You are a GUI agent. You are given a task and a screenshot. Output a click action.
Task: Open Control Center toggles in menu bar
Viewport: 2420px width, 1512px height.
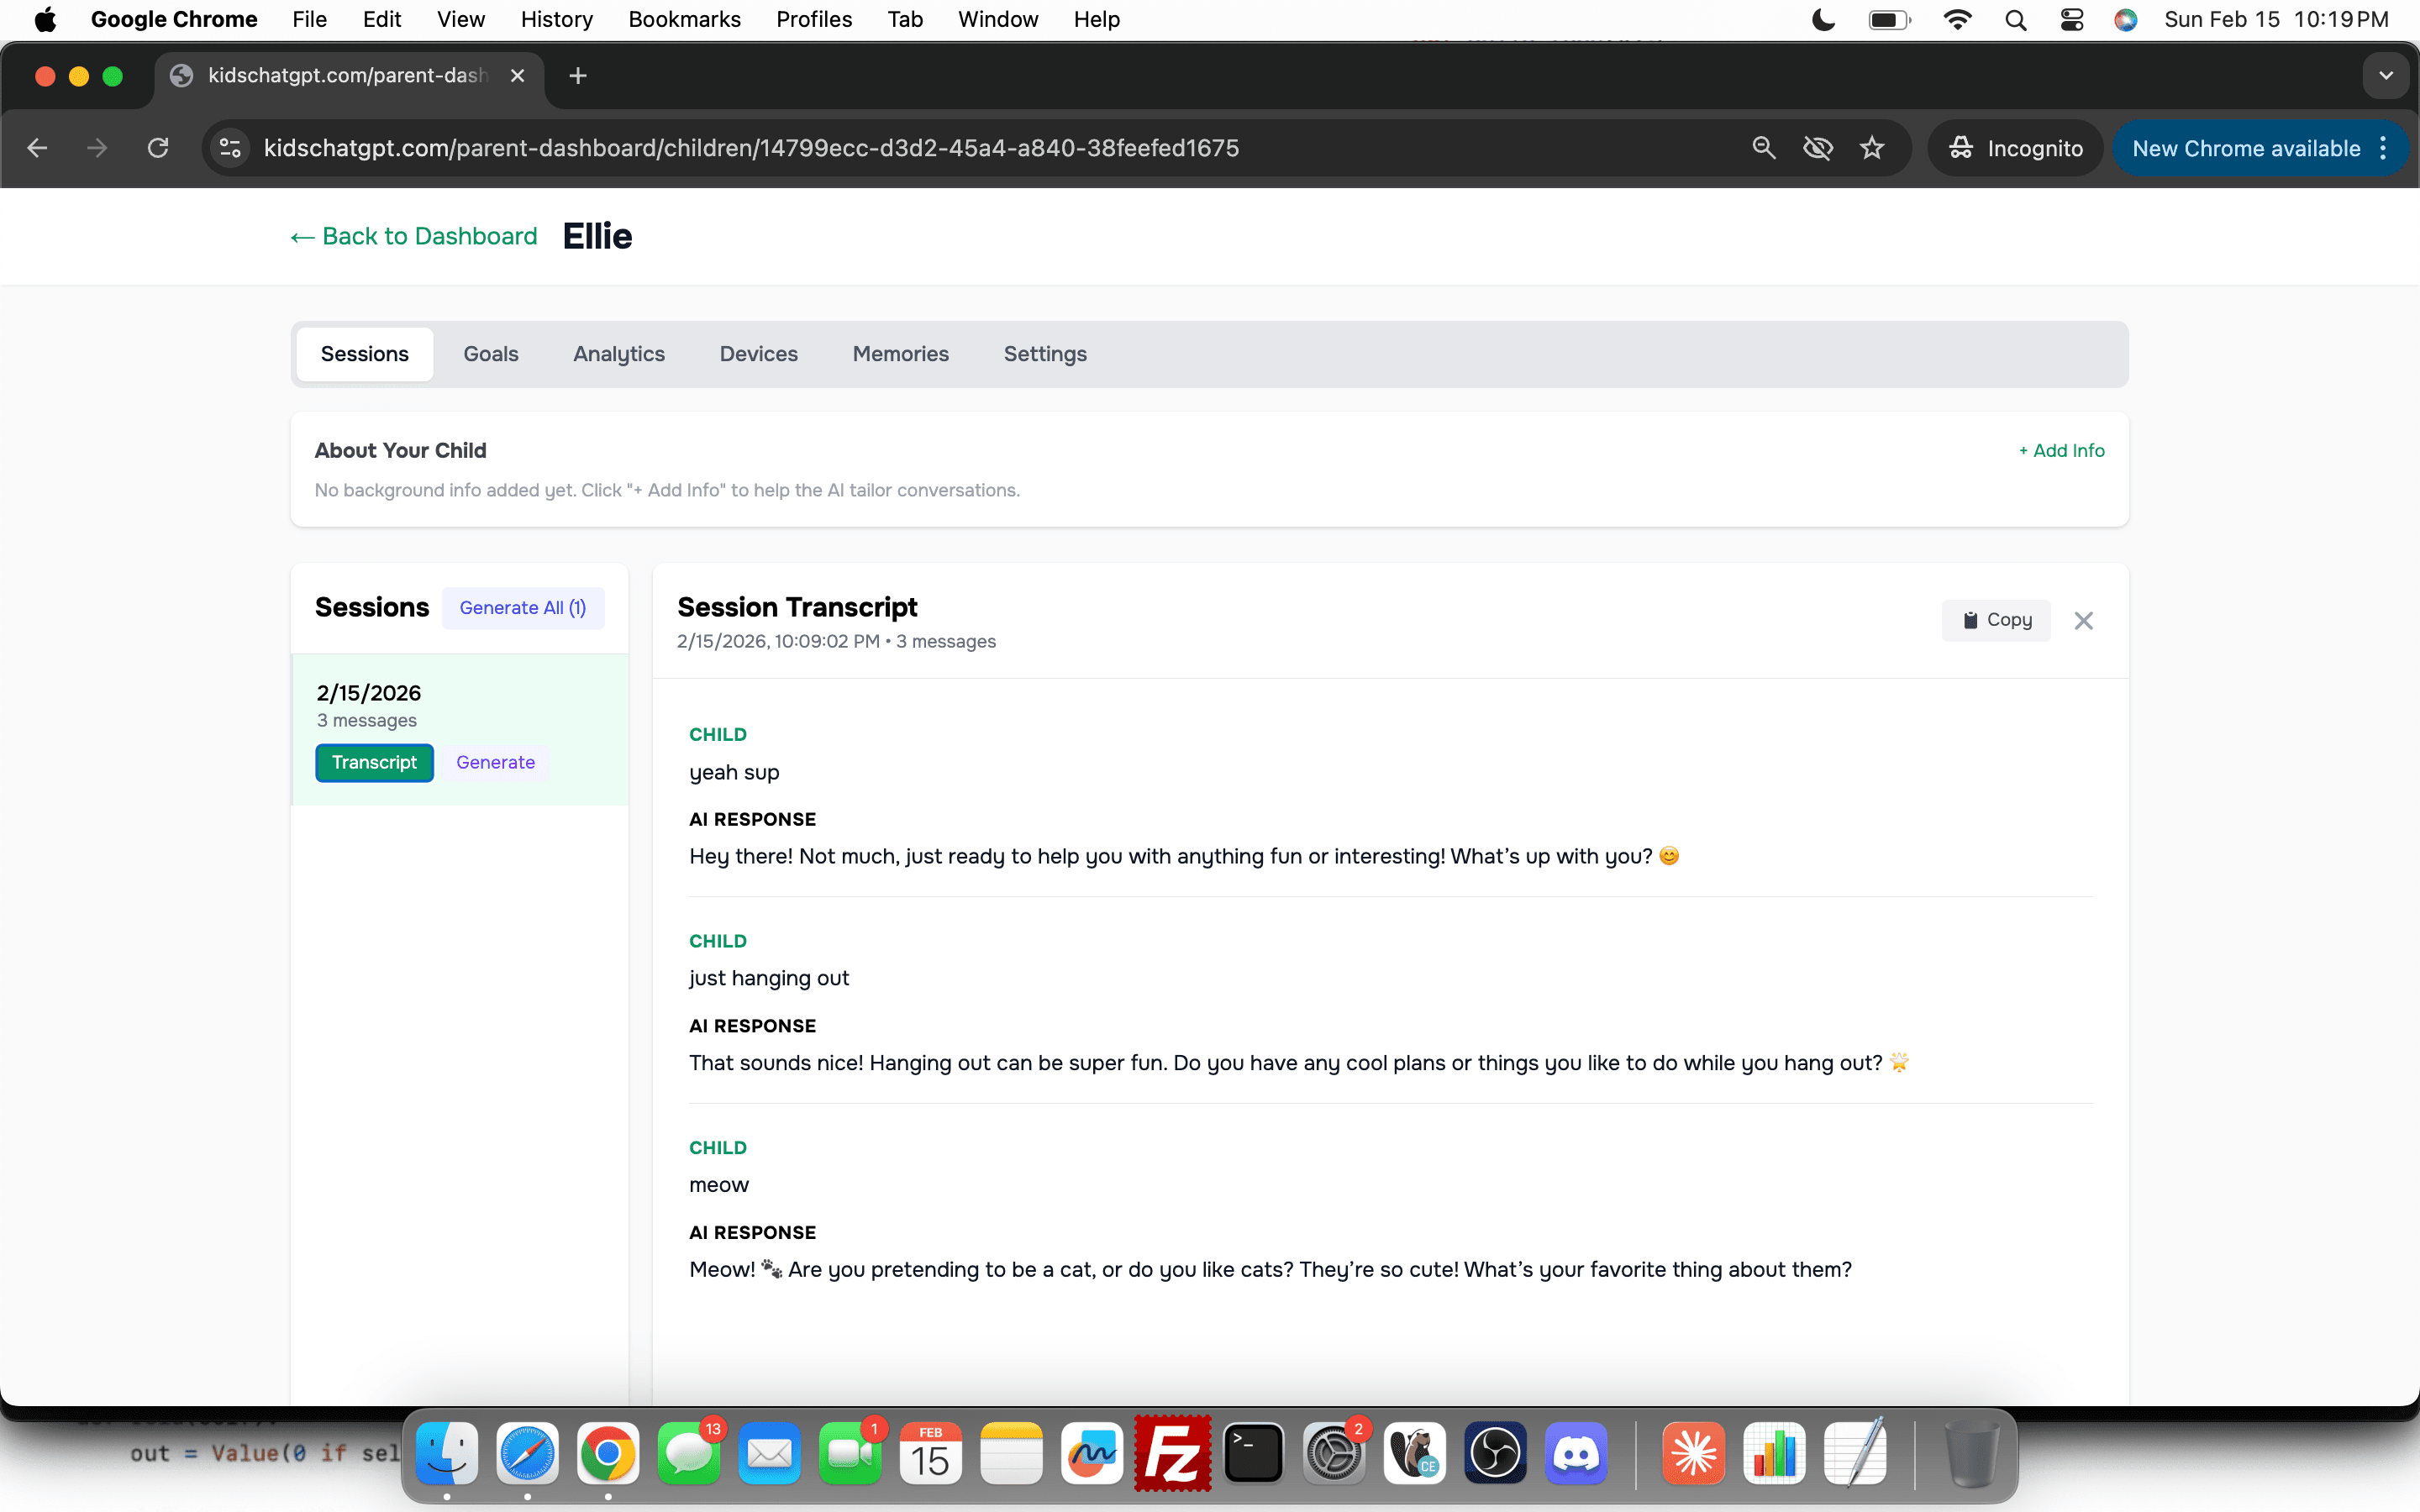[2071, 20]
